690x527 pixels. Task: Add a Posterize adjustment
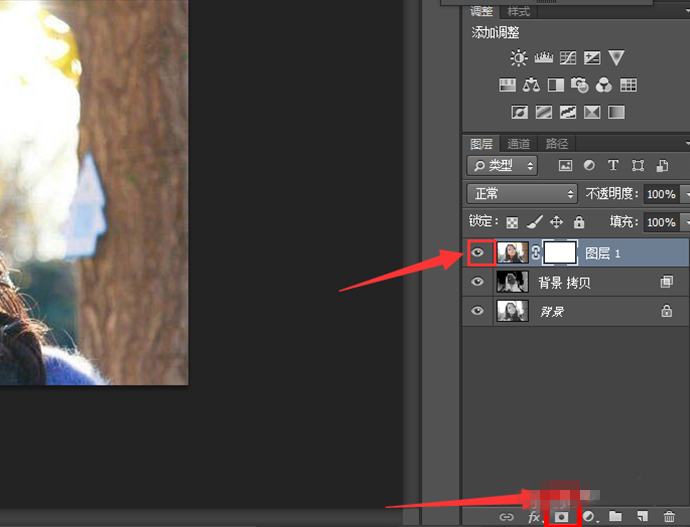(543, 112)
